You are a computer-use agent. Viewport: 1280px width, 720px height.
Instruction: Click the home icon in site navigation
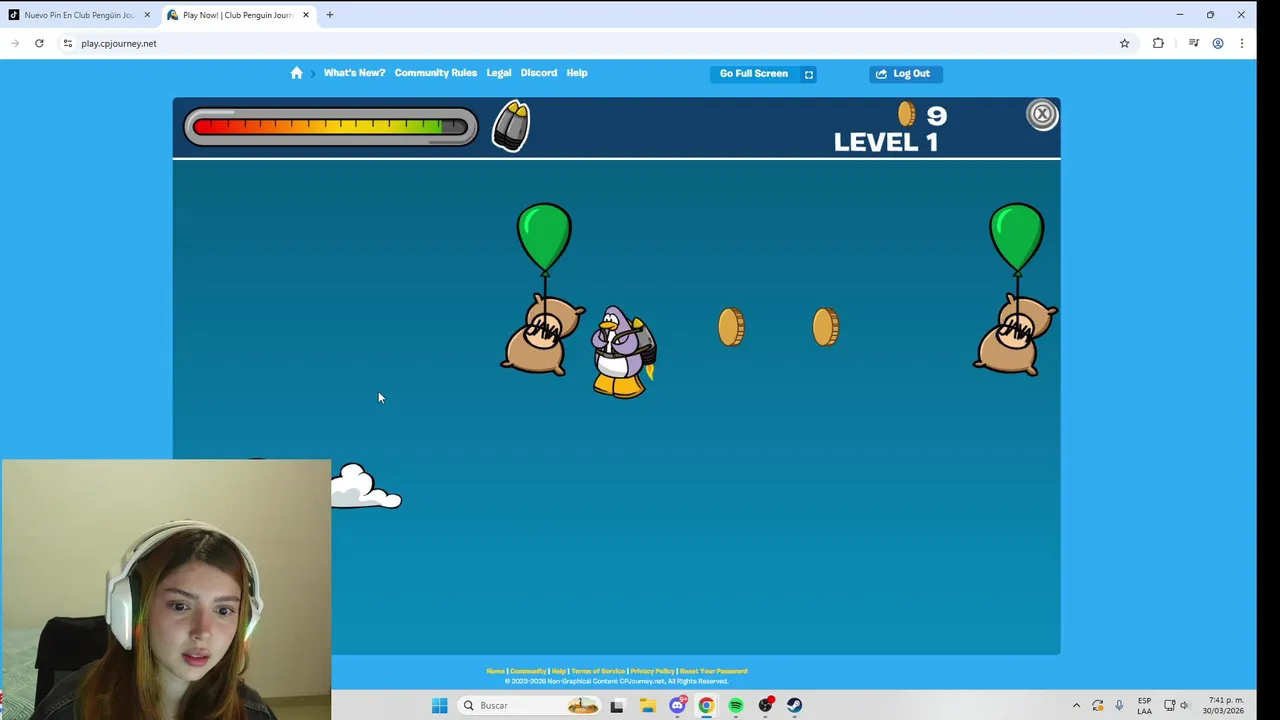coord(296,73)
